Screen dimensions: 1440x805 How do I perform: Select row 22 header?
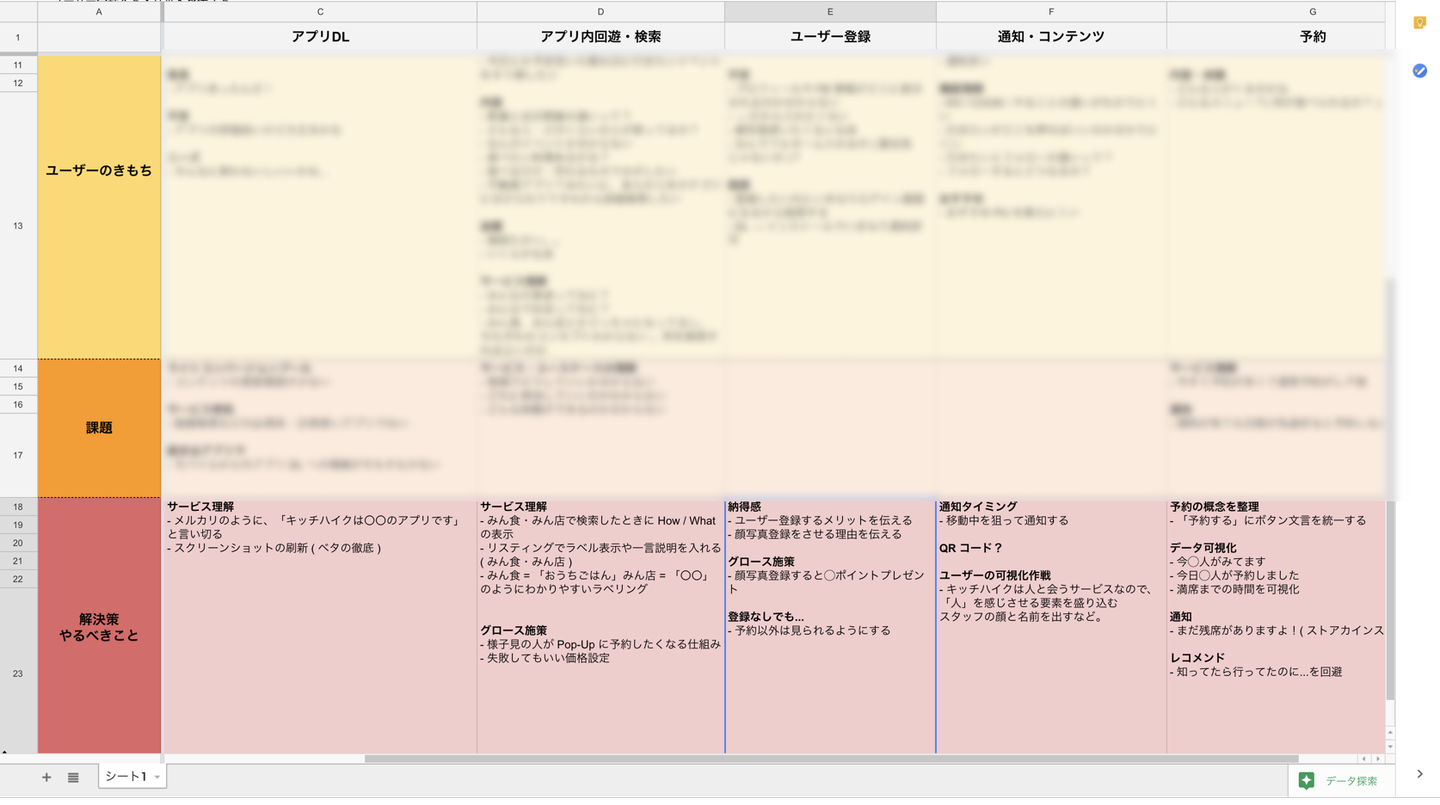point(19,579)
